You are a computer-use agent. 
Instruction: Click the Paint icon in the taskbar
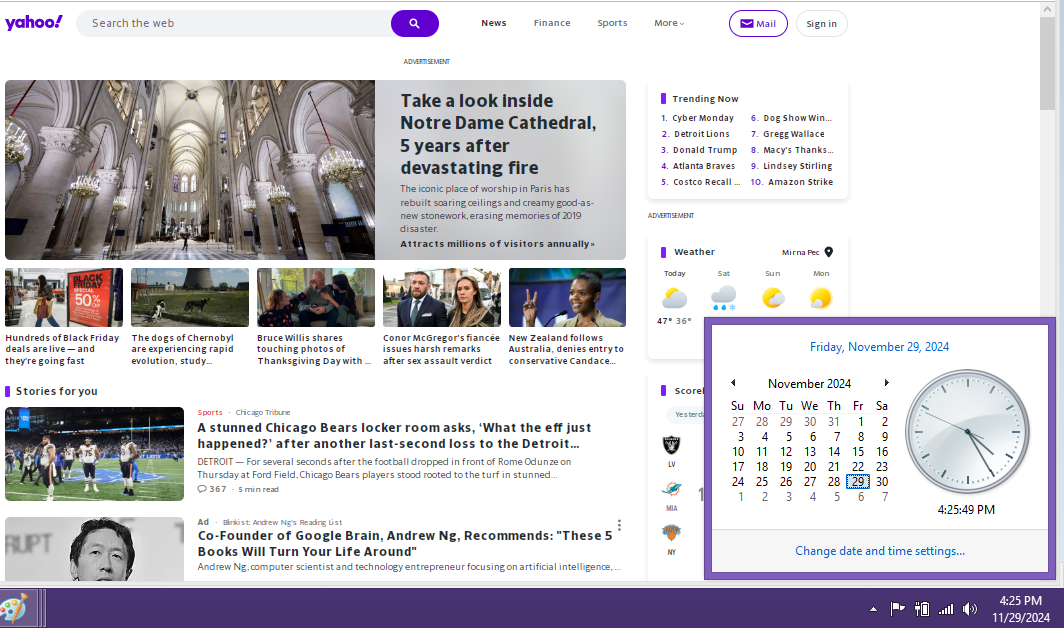pos(15,608)
